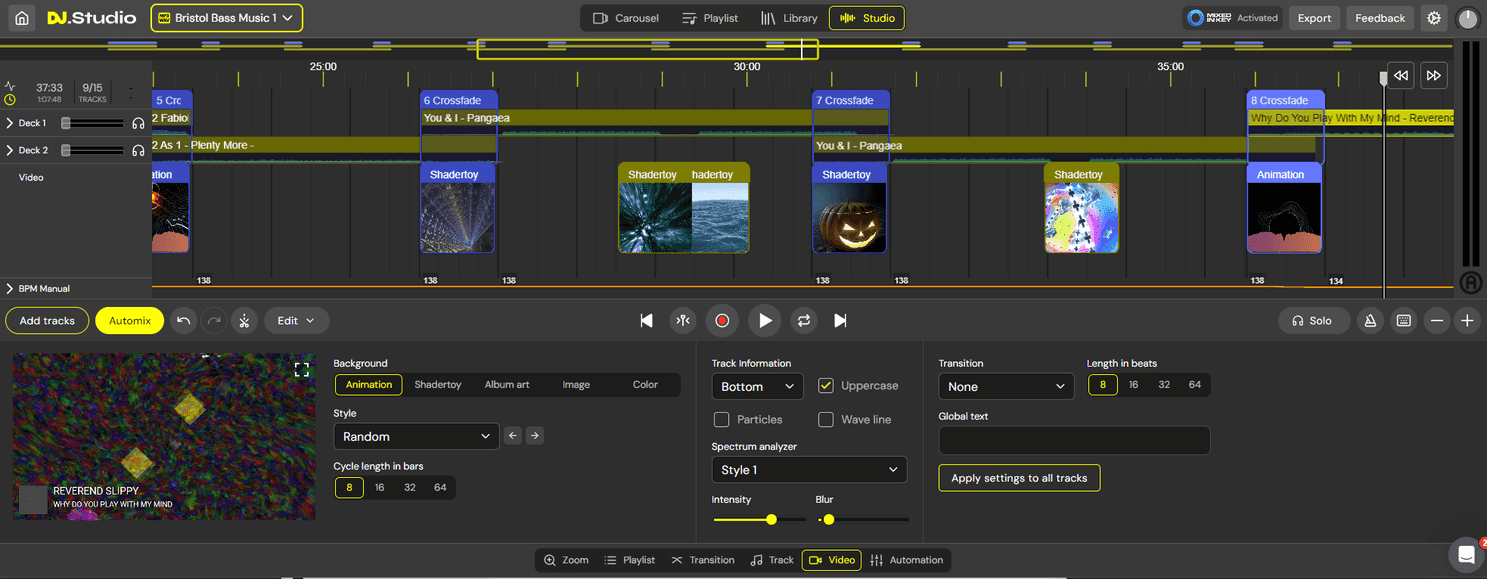1487x579 pixels.
Task: Click the home icon top left
Action: (x=20, y=17)
